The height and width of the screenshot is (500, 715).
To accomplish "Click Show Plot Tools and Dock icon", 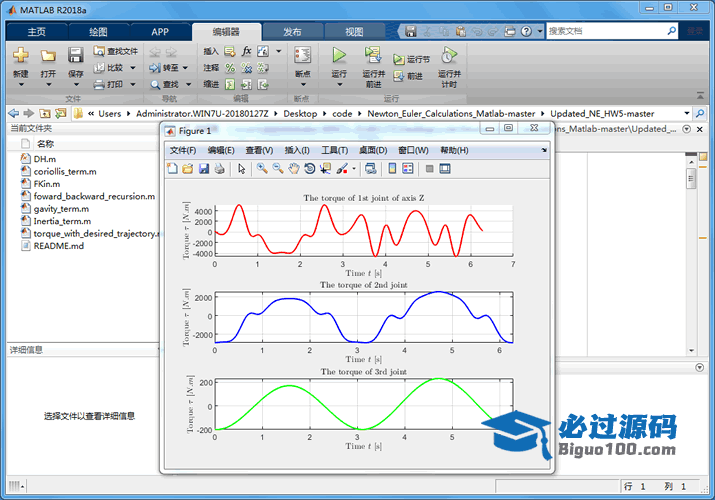I will [x=445, y=169].
